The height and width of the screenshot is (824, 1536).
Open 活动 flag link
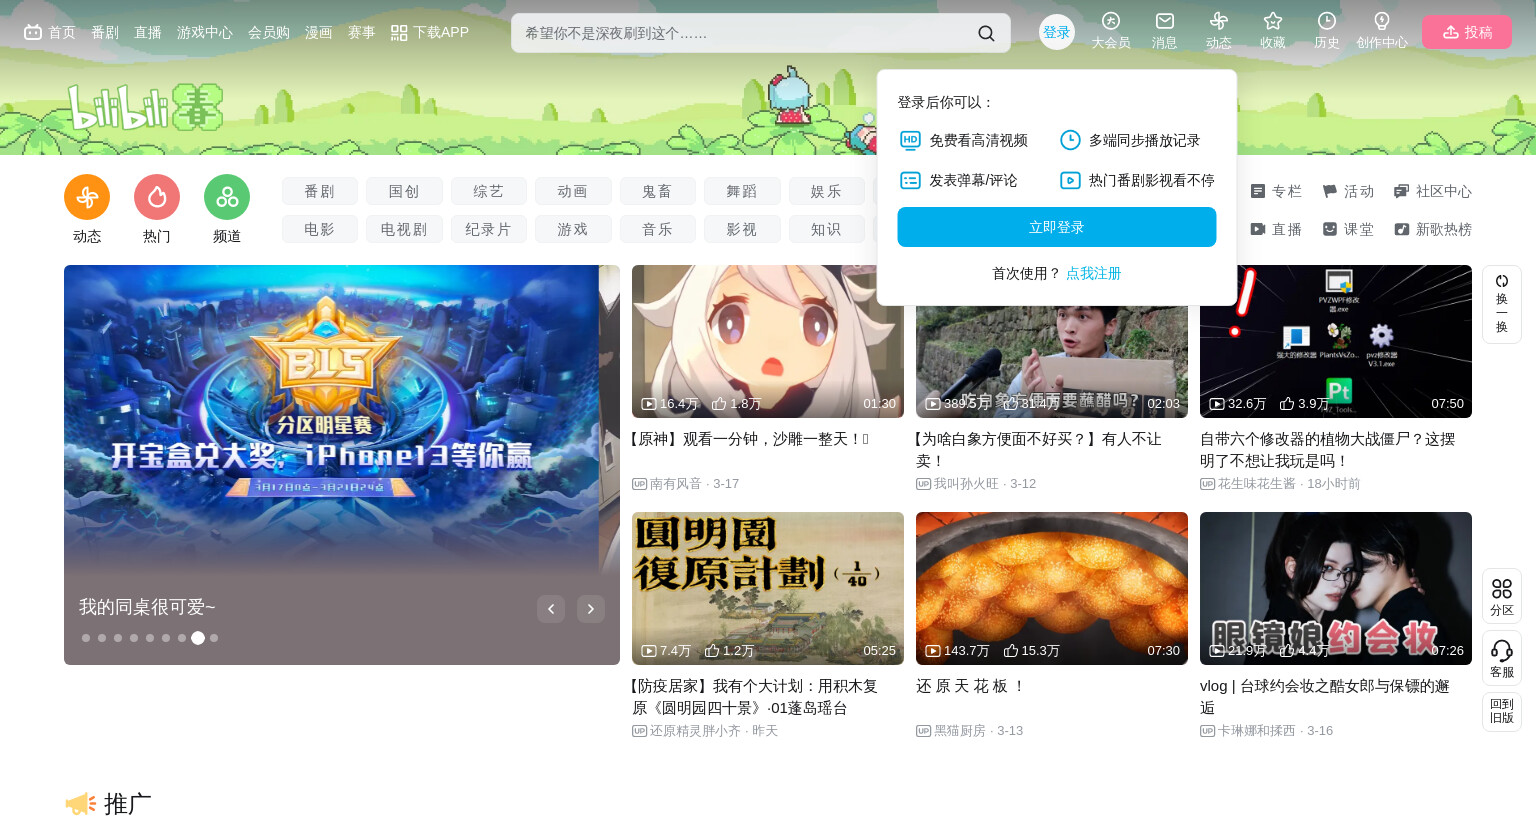tap(1348, 191)
